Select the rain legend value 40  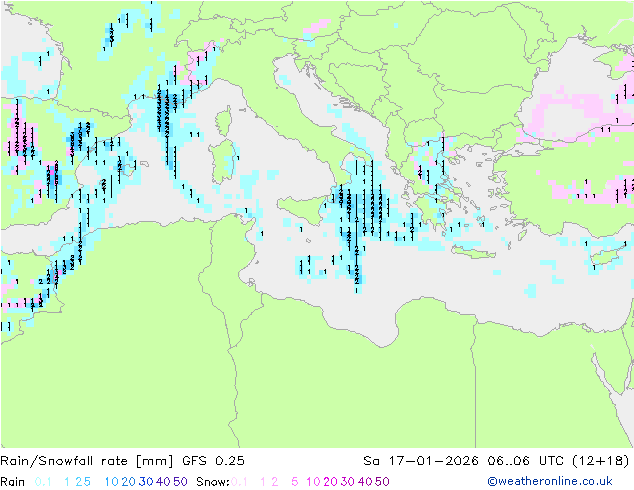[x=163, y=482]
